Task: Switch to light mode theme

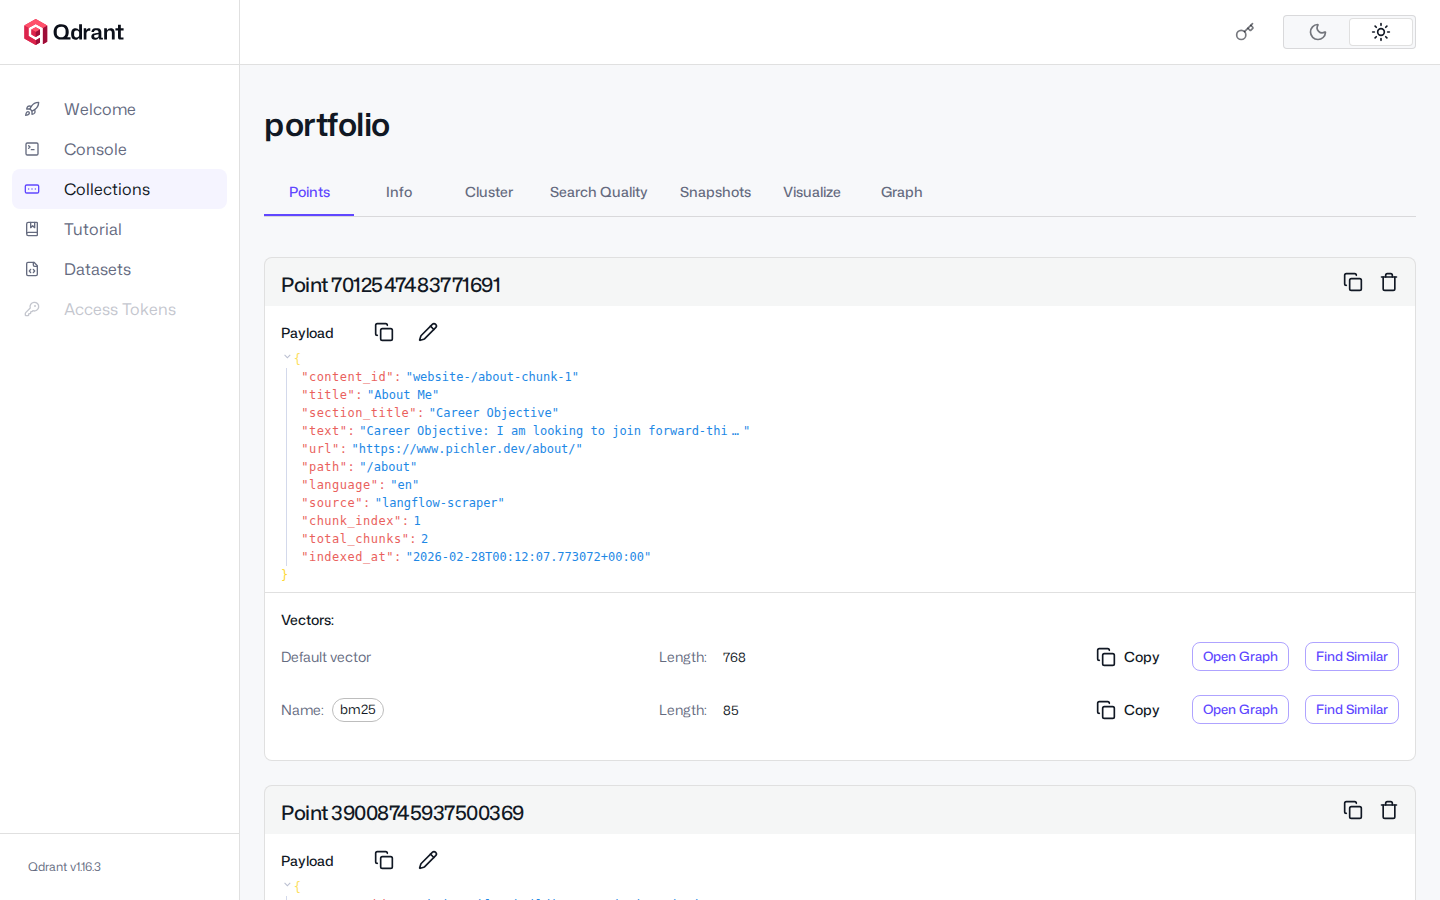Action: click(x=1380, y=32)
